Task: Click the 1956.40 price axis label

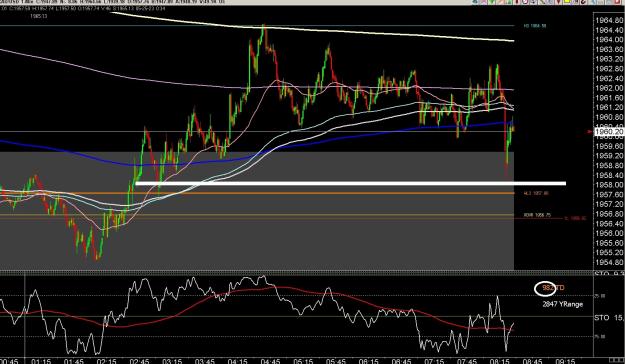Action: [610, 224]
